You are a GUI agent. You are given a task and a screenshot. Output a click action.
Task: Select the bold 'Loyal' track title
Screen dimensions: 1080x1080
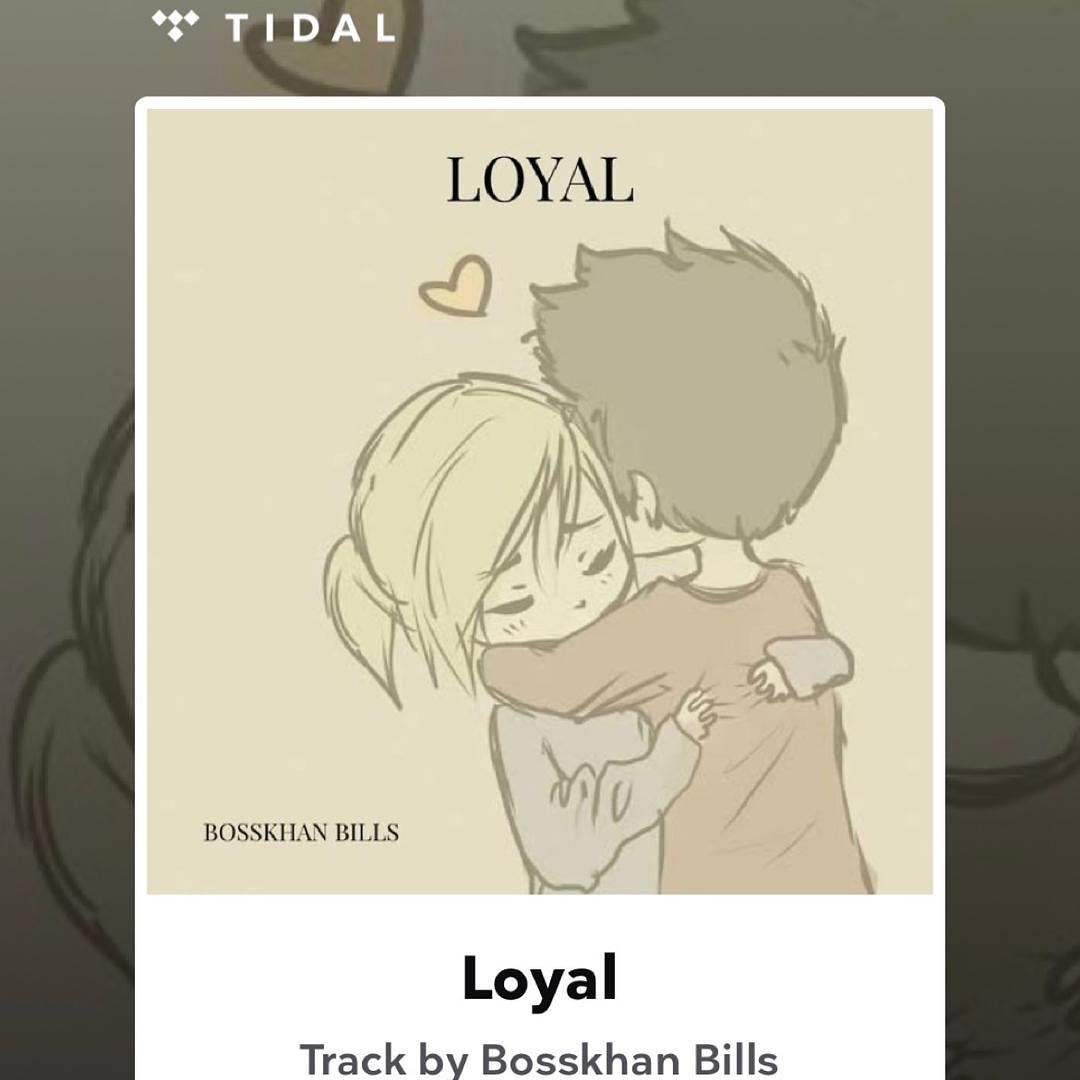[539, 978]
